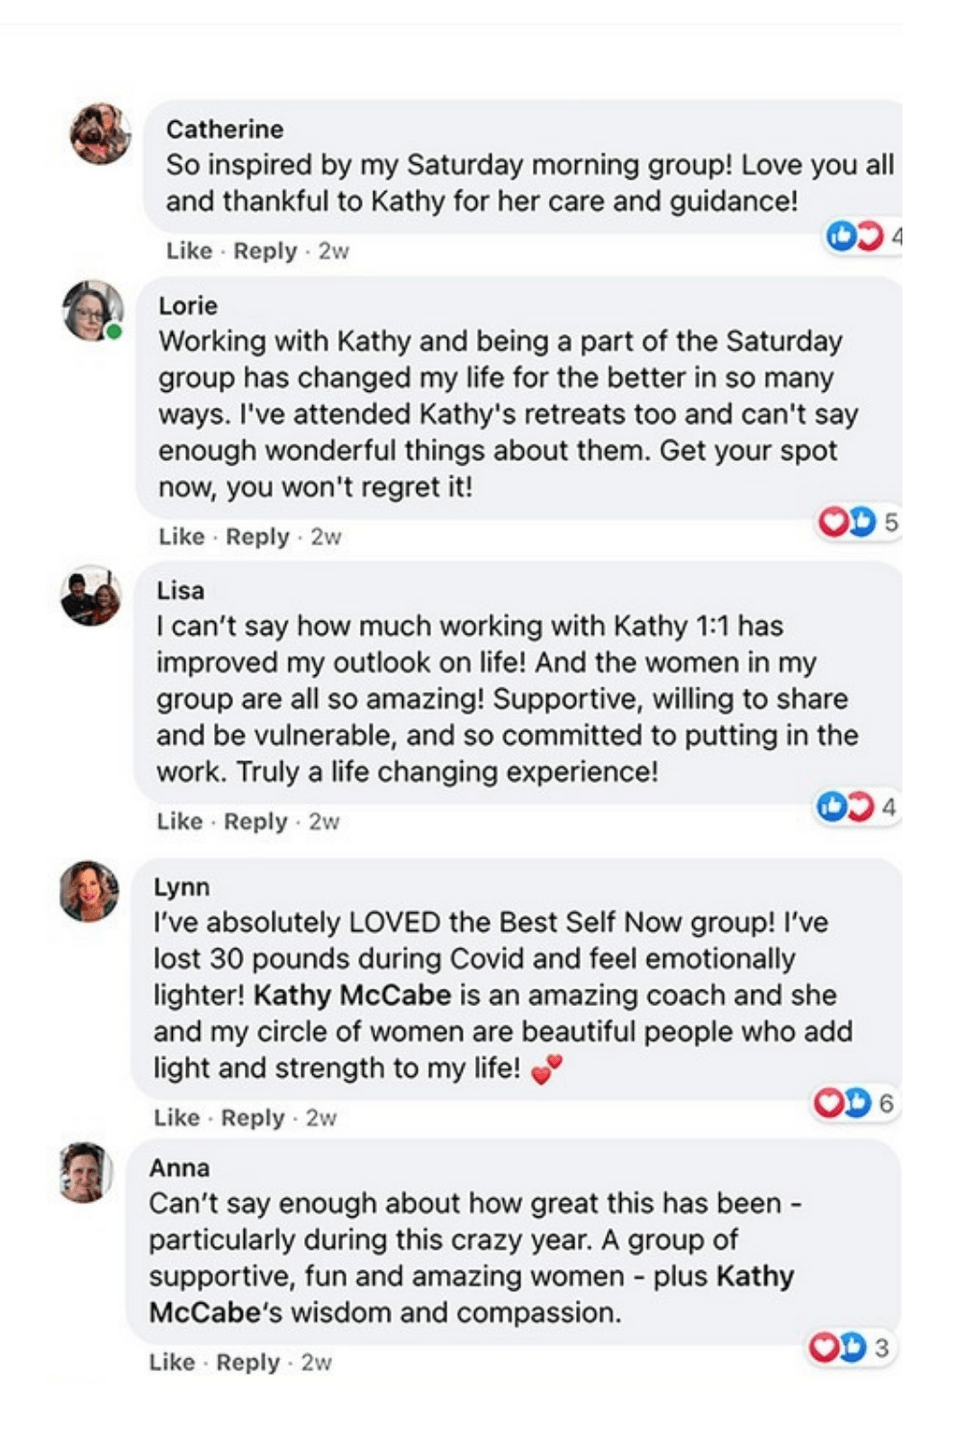Open the 2w timestamp on Catherine's comment
The height and width of the screenshot is (1440, 959).
pyautogui.click(x=333, y=251)
